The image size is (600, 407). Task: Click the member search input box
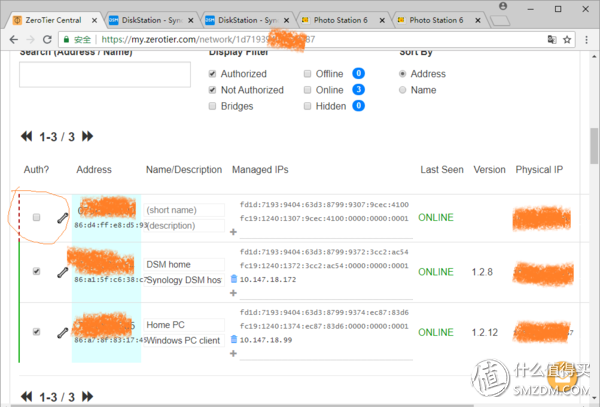[x=105, y=75]
